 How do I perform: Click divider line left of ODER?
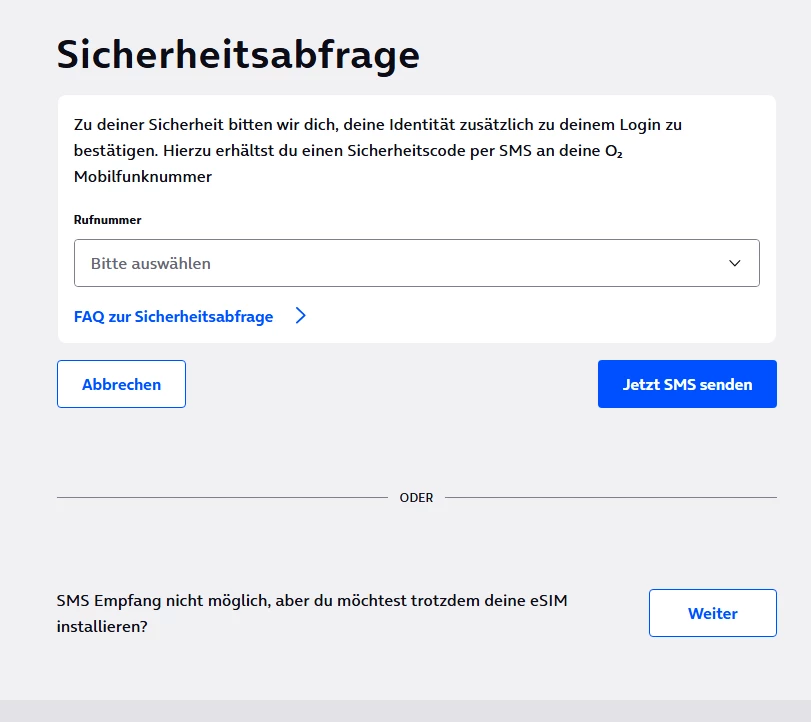point(220,497)
